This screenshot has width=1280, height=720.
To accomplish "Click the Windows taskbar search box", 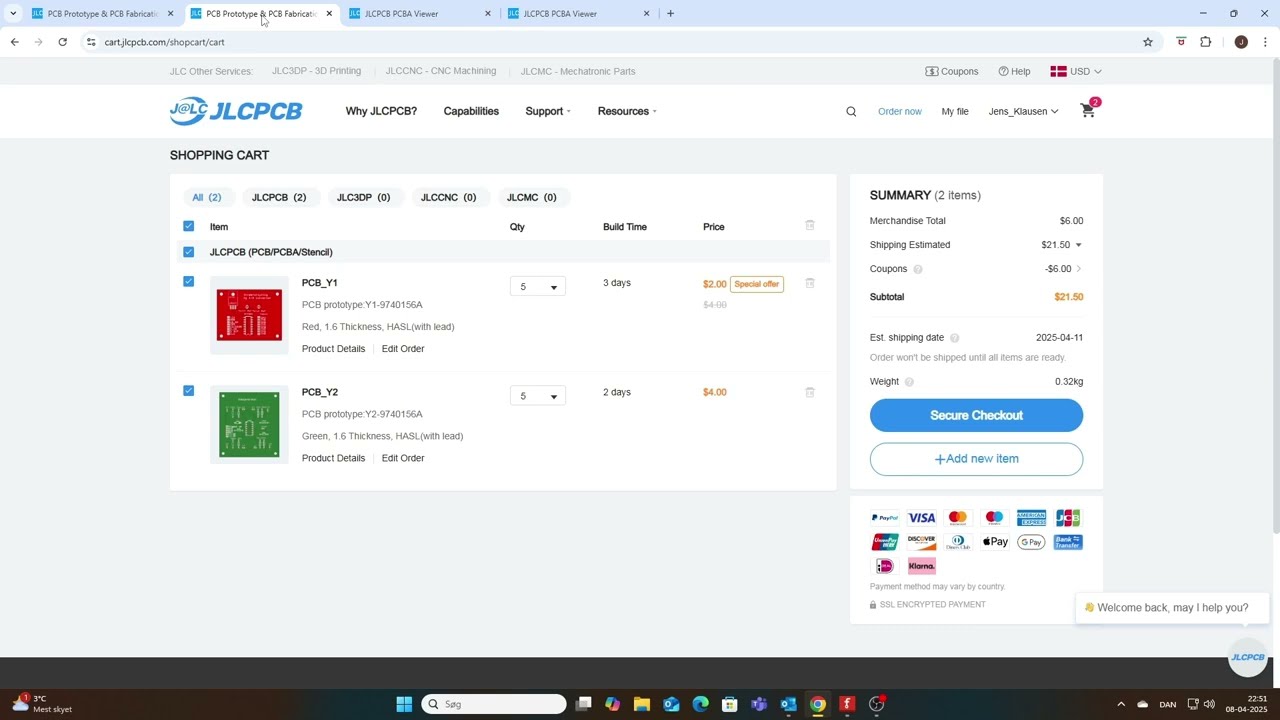I will [494, 704].
